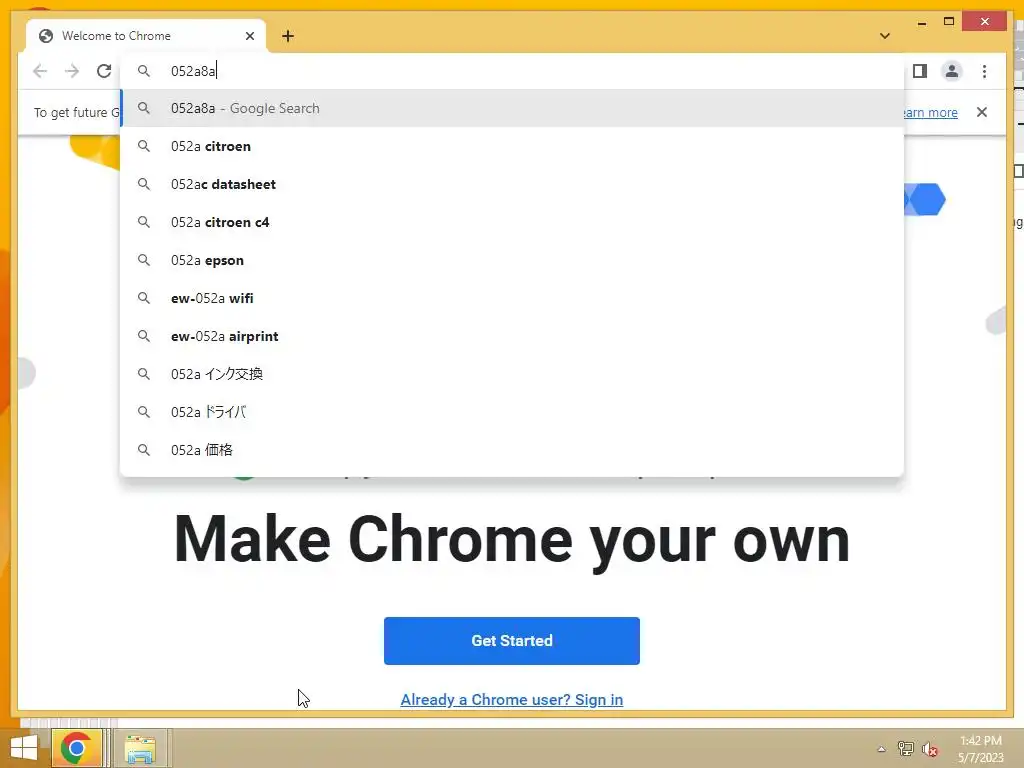Open the profile avatar menu
Image resolution: width=1024 pixels, height=768 pixels.
tap(952, 71)
